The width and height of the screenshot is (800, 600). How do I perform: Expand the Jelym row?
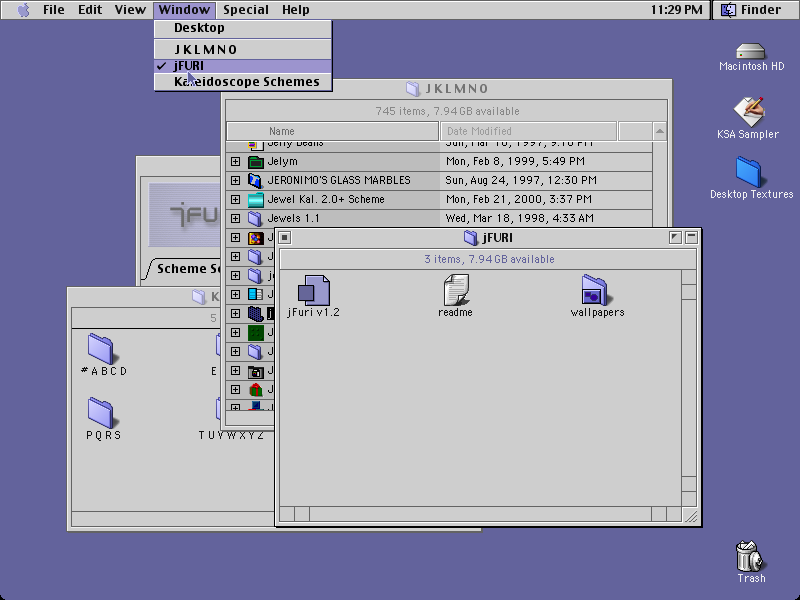(235, 162)
